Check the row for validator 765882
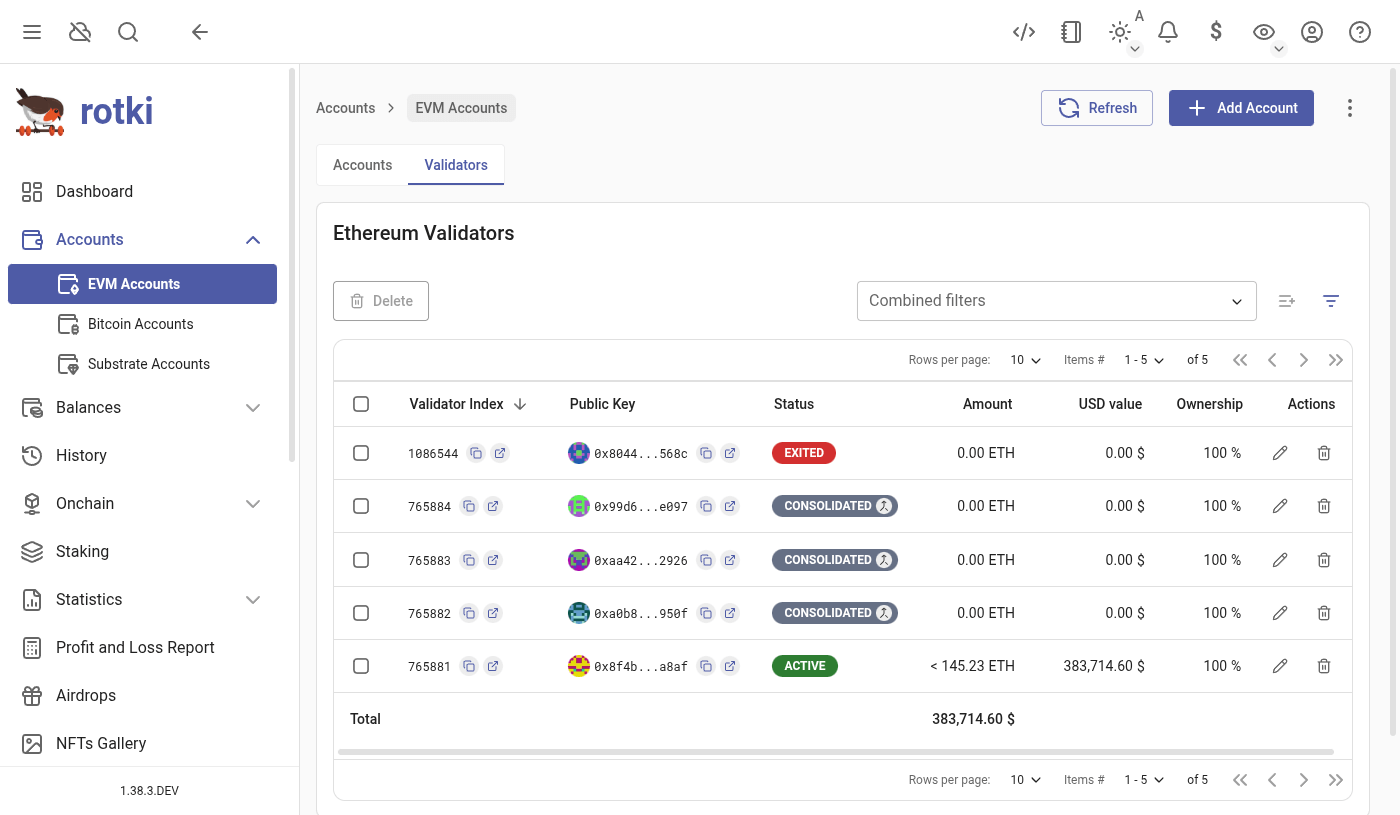Viewport: 1400px width, 815px height. (361, 613)
